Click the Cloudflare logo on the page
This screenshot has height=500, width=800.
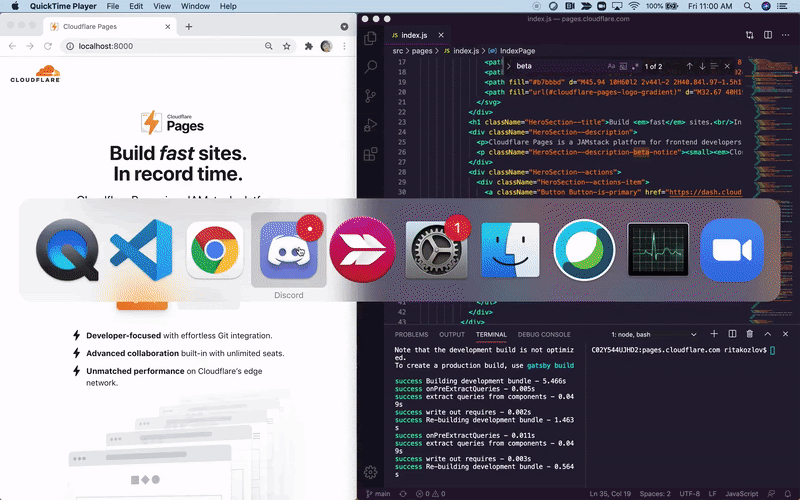click(35, 73)
